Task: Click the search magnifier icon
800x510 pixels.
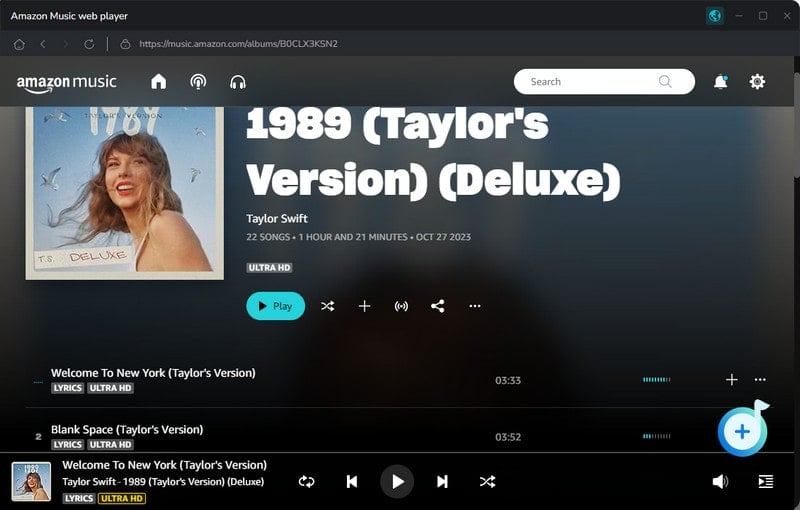Action: pyautogui.click(x=665, y=82)
